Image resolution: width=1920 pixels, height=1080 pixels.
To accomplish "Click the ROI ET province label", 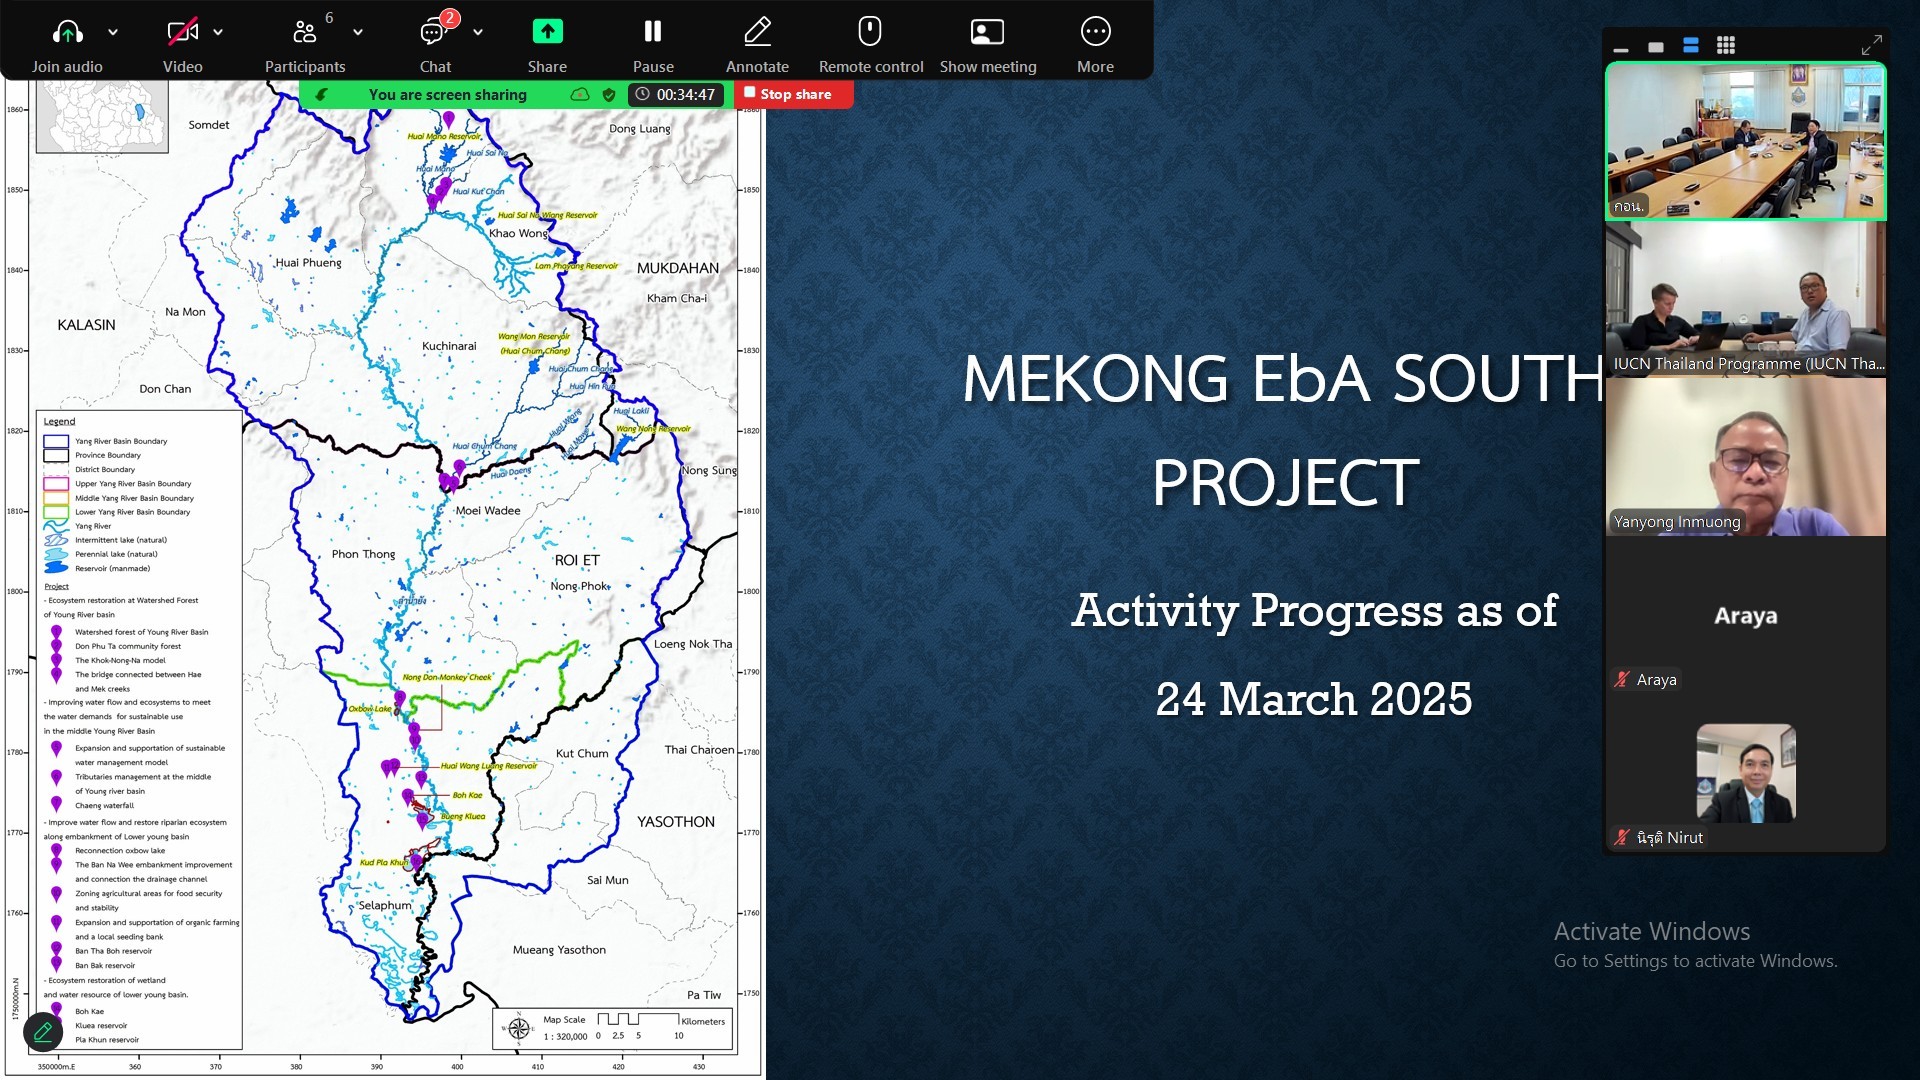I will coord(577,560).
